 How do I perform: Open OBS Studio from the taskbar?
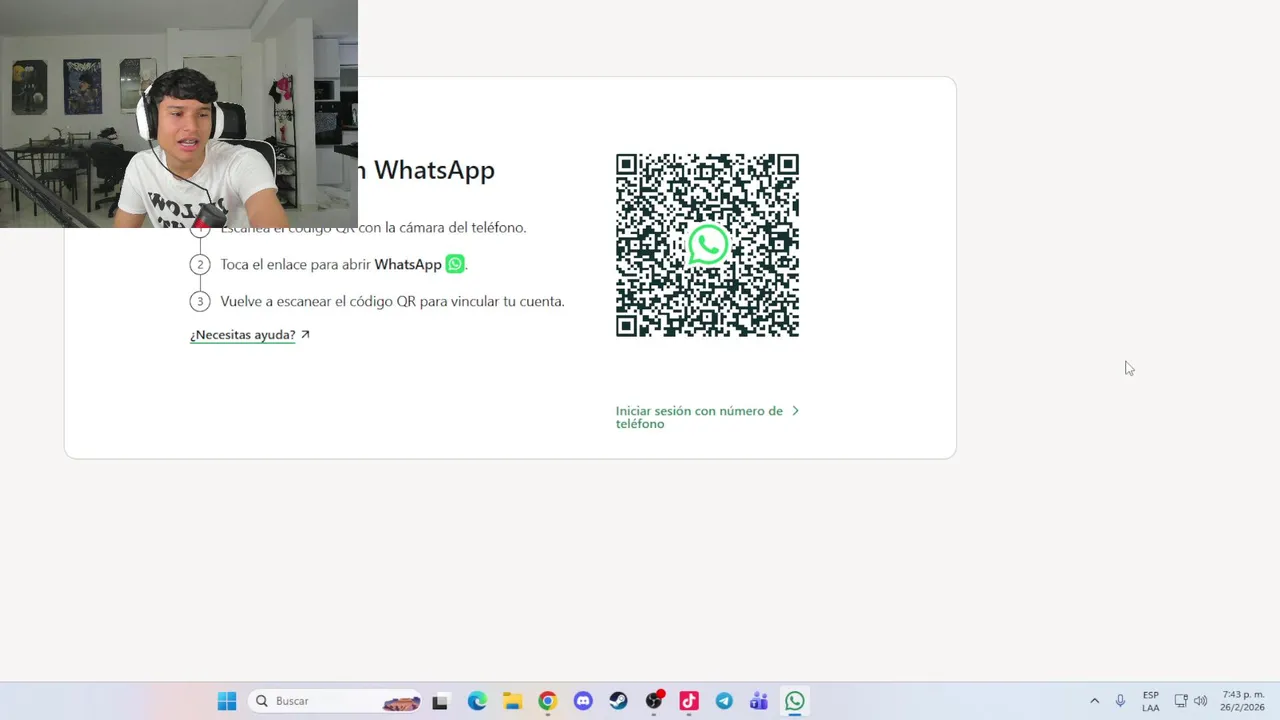coord(654,701)
